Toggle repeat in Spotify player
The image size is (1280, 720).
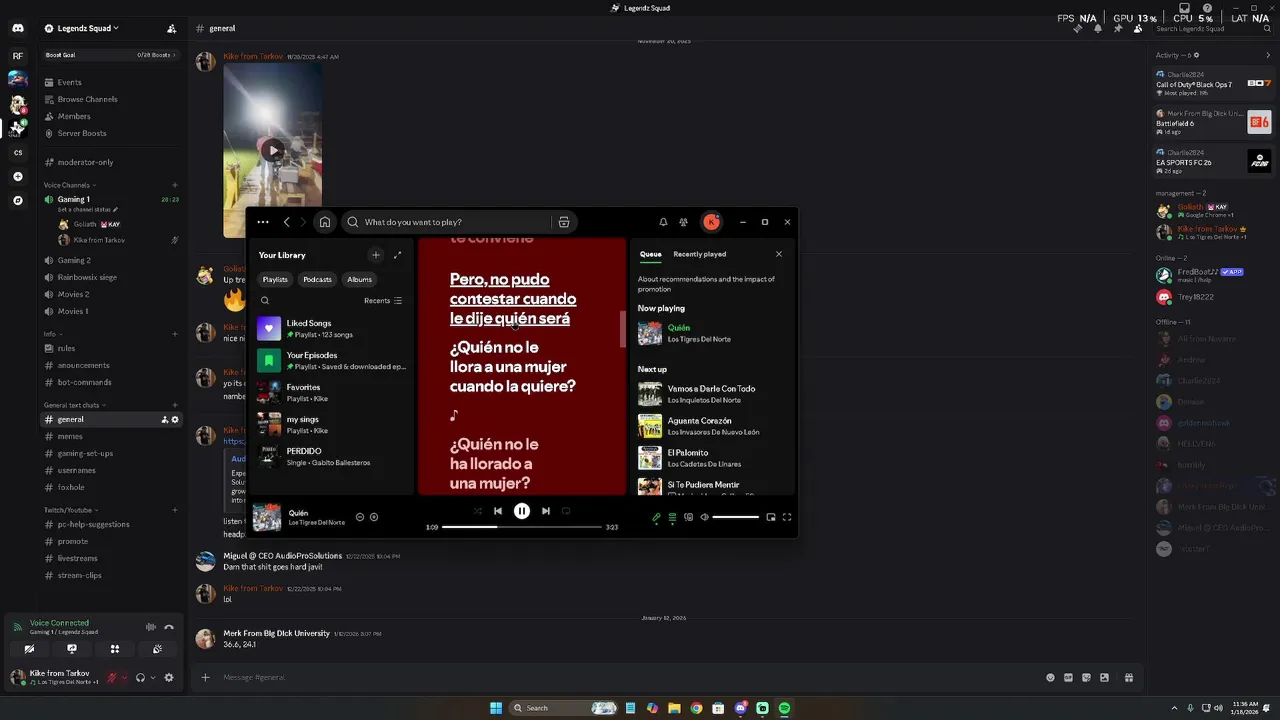pos(566,511)
